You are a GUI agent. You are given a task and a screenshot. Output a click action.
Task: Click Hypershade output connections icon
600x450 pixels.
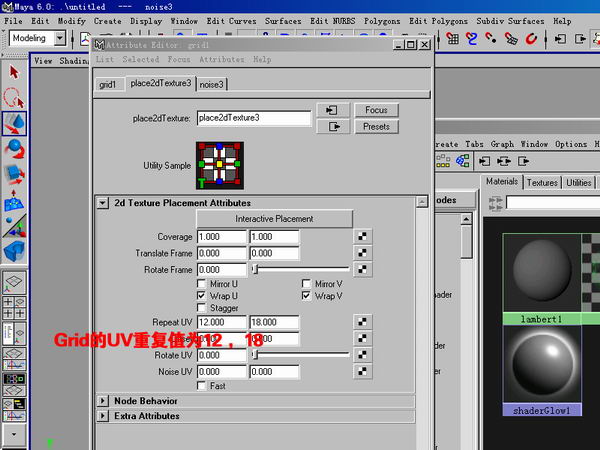523,161
